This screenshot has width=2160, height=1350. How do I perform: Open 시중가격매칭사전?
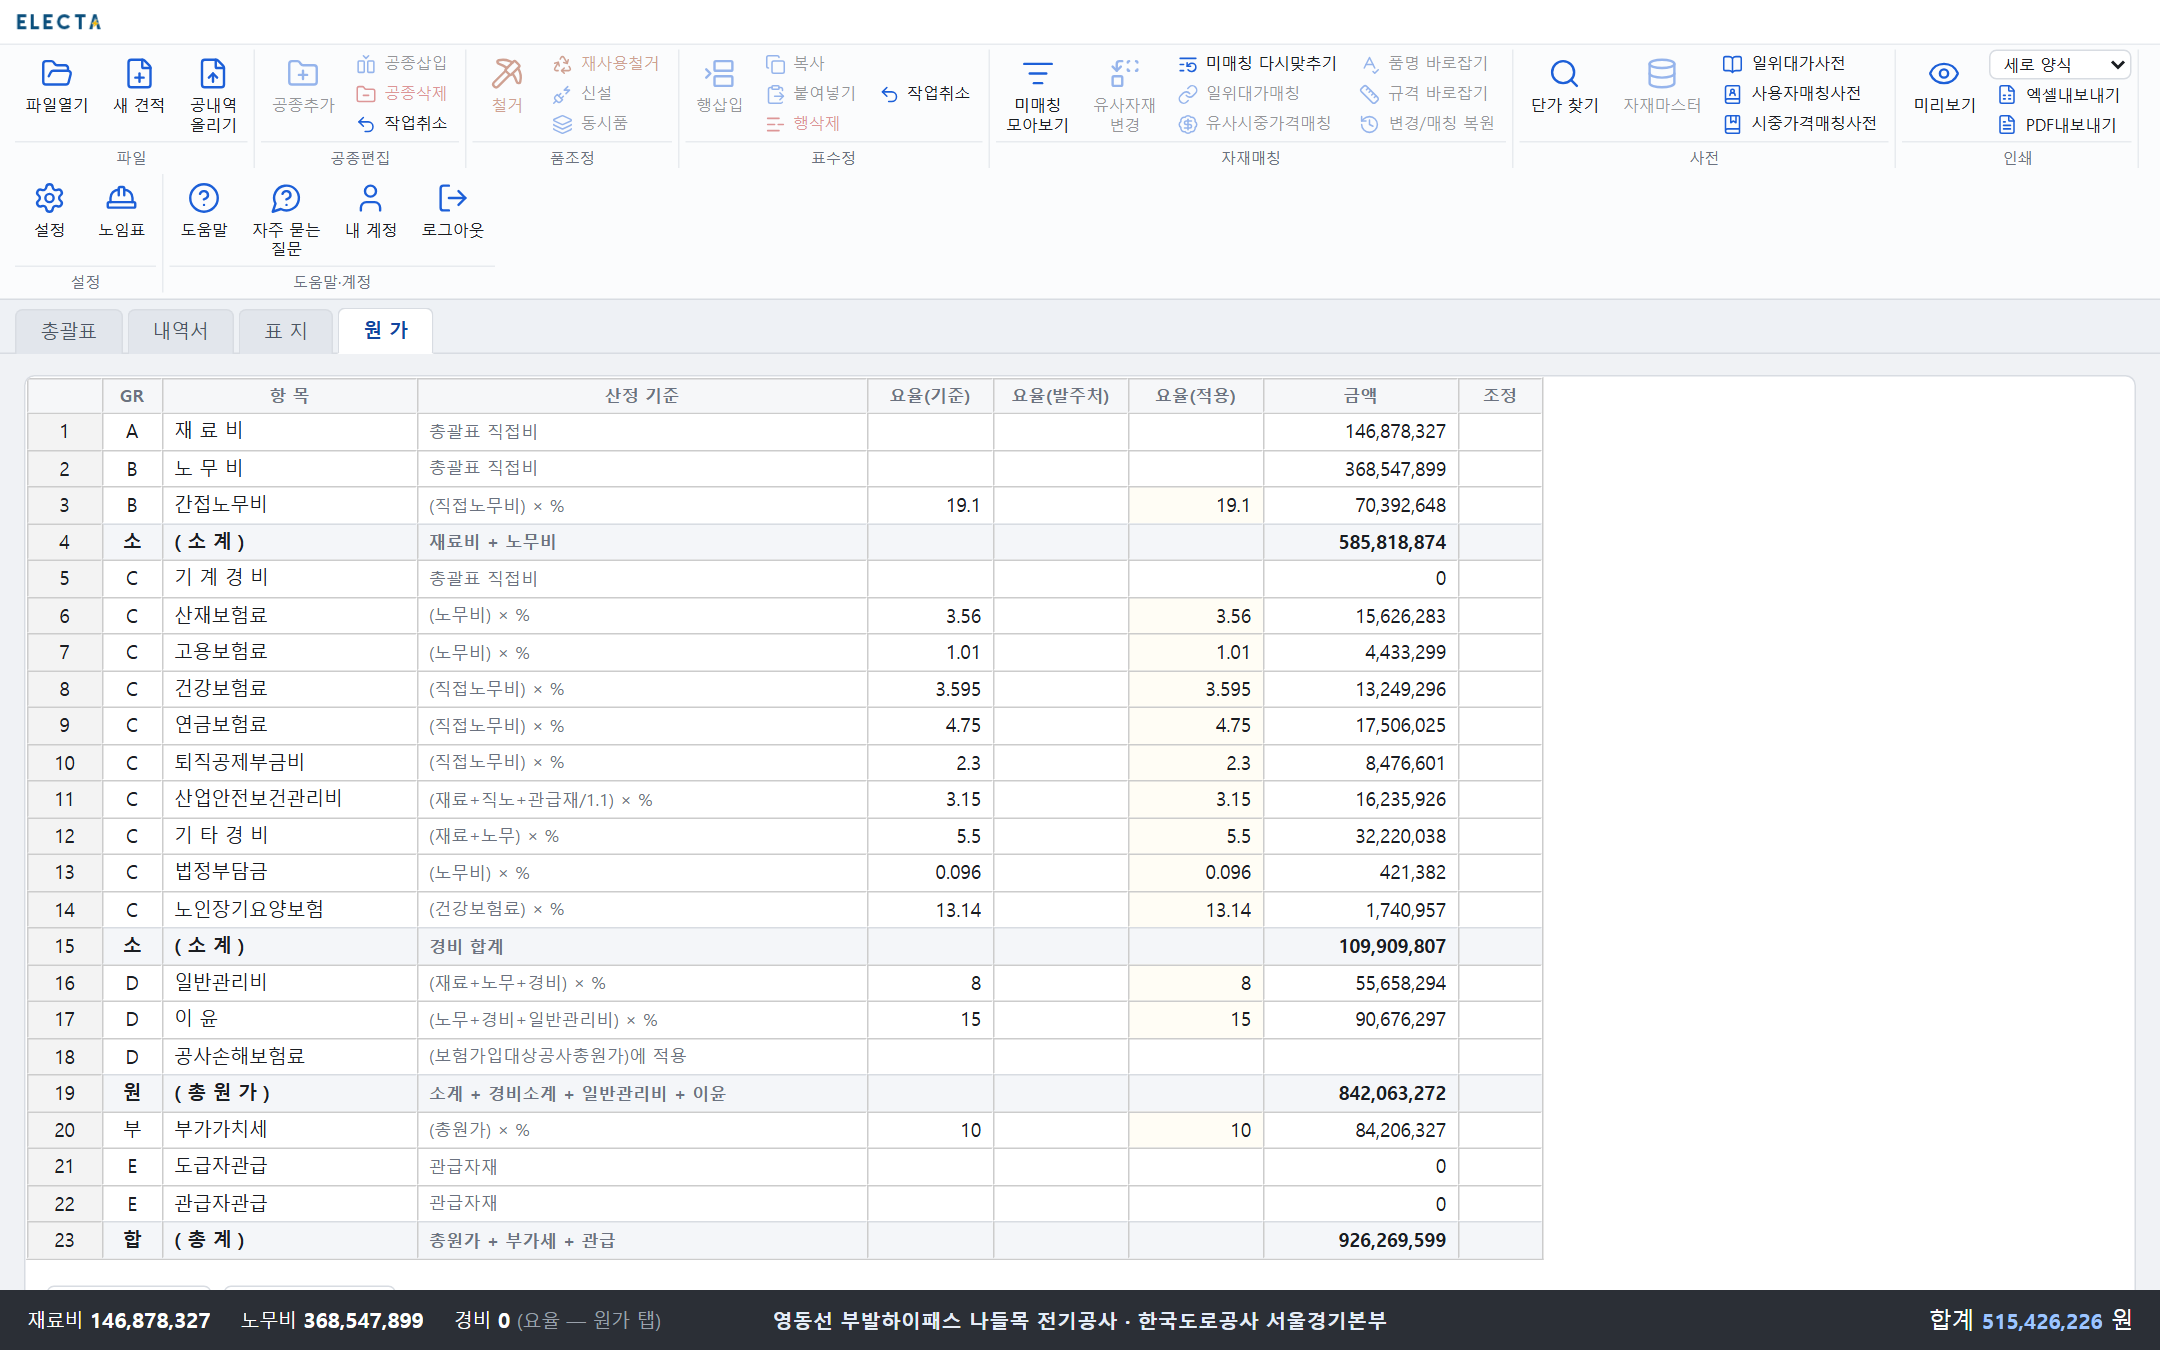(x=1800, y=123)
